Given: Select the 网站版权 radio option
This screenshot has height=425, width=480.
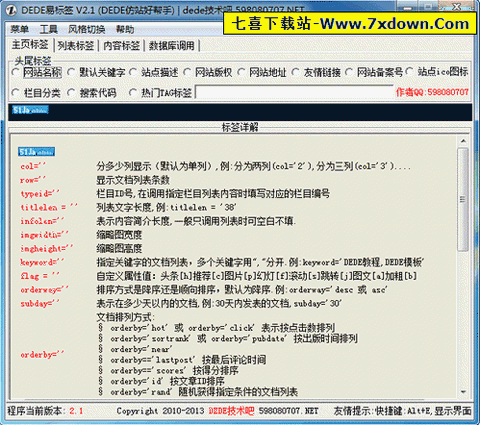Looking at the screenshot, I should click(x=187, y=72).
